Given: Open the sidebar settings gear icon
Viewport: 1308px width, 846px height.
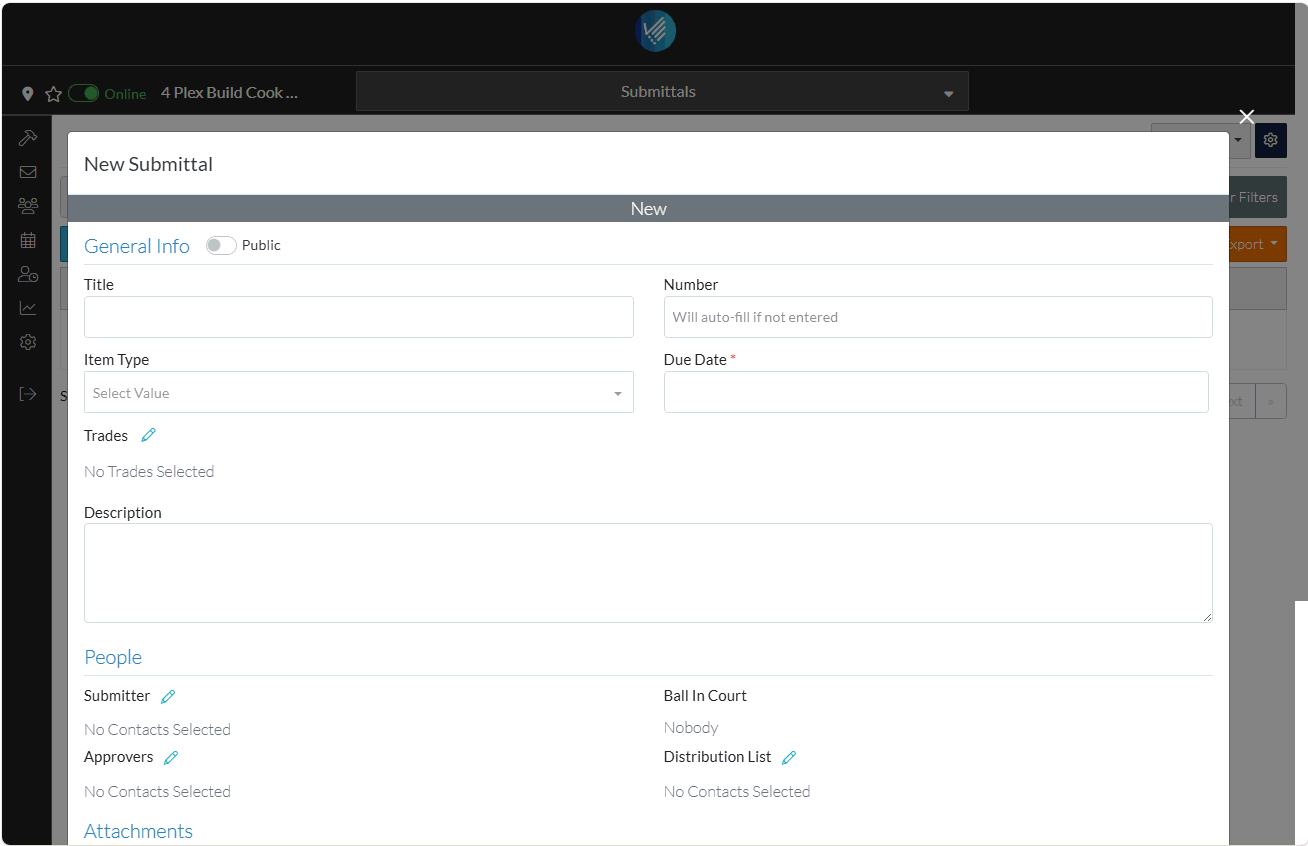Looking at the screenshot, I should coord(28,342).
